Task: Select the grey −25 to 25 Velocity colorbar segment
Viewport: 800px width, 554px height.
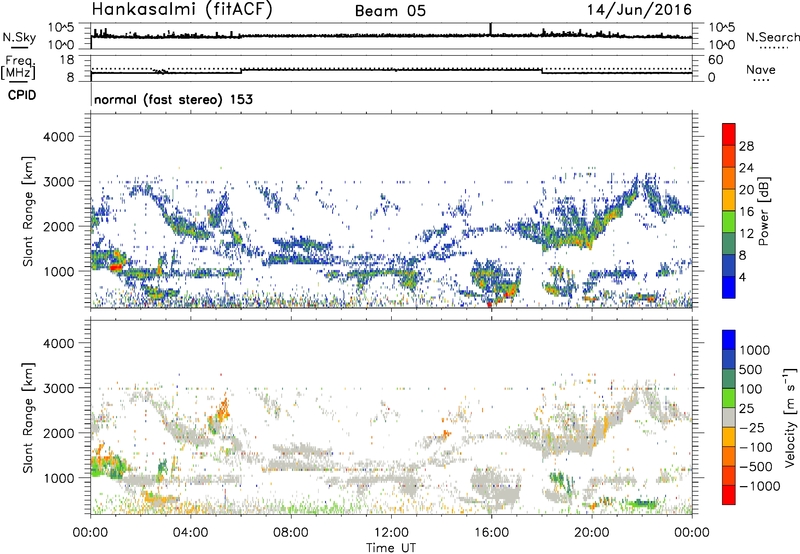Action: click(729, 417)
